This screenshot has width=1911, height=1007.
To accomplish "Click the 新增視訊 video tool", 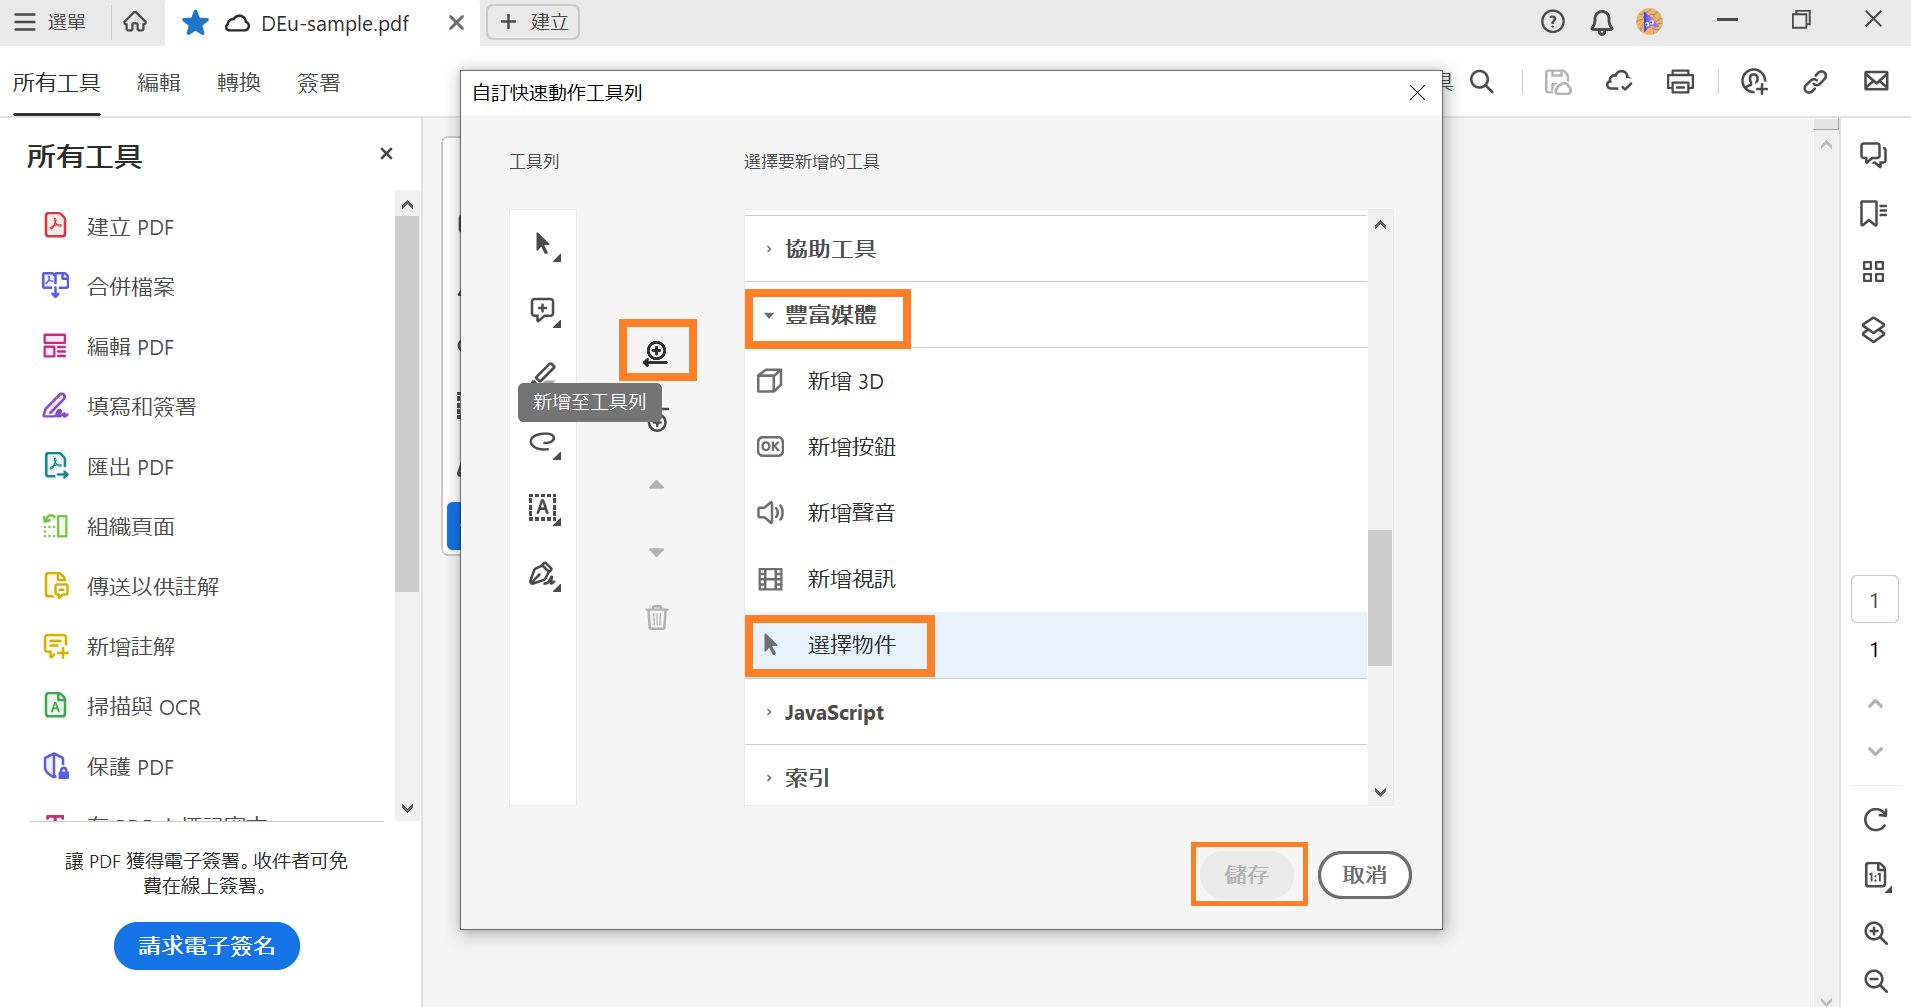I will pyautogui.click(x=849, y=578).
